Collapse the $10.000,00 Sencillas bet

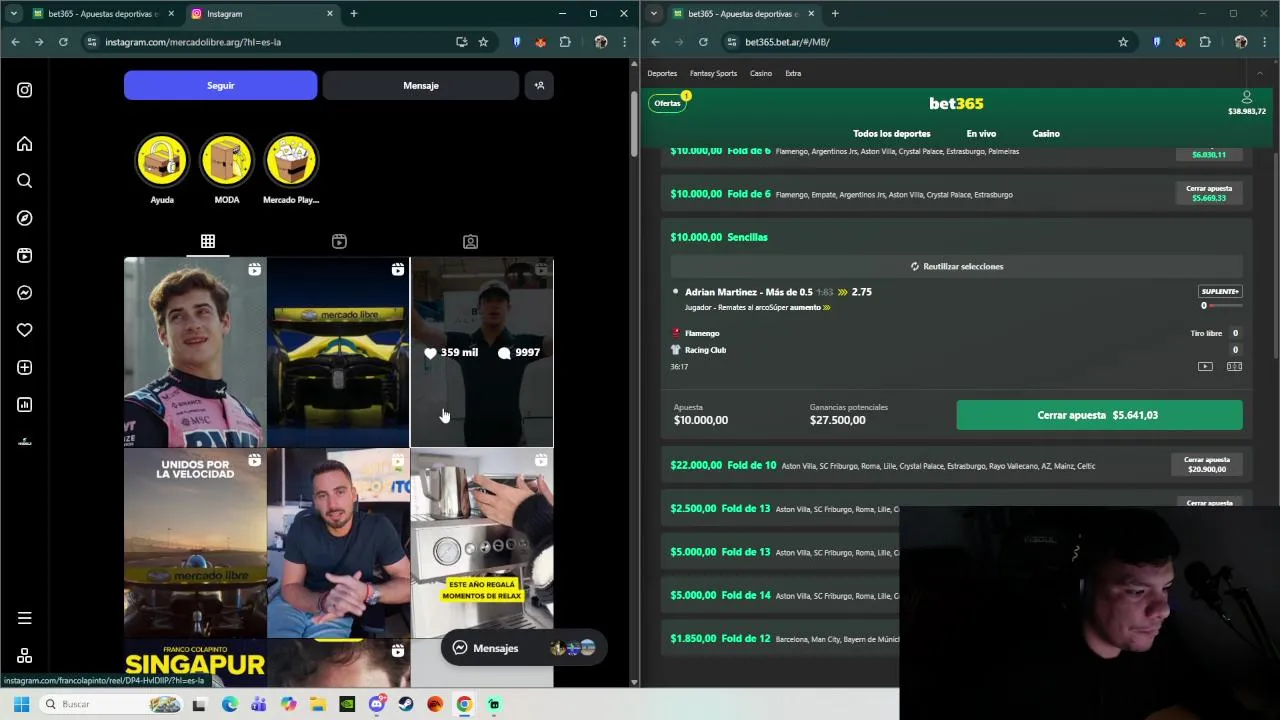(x=957, y=237)
